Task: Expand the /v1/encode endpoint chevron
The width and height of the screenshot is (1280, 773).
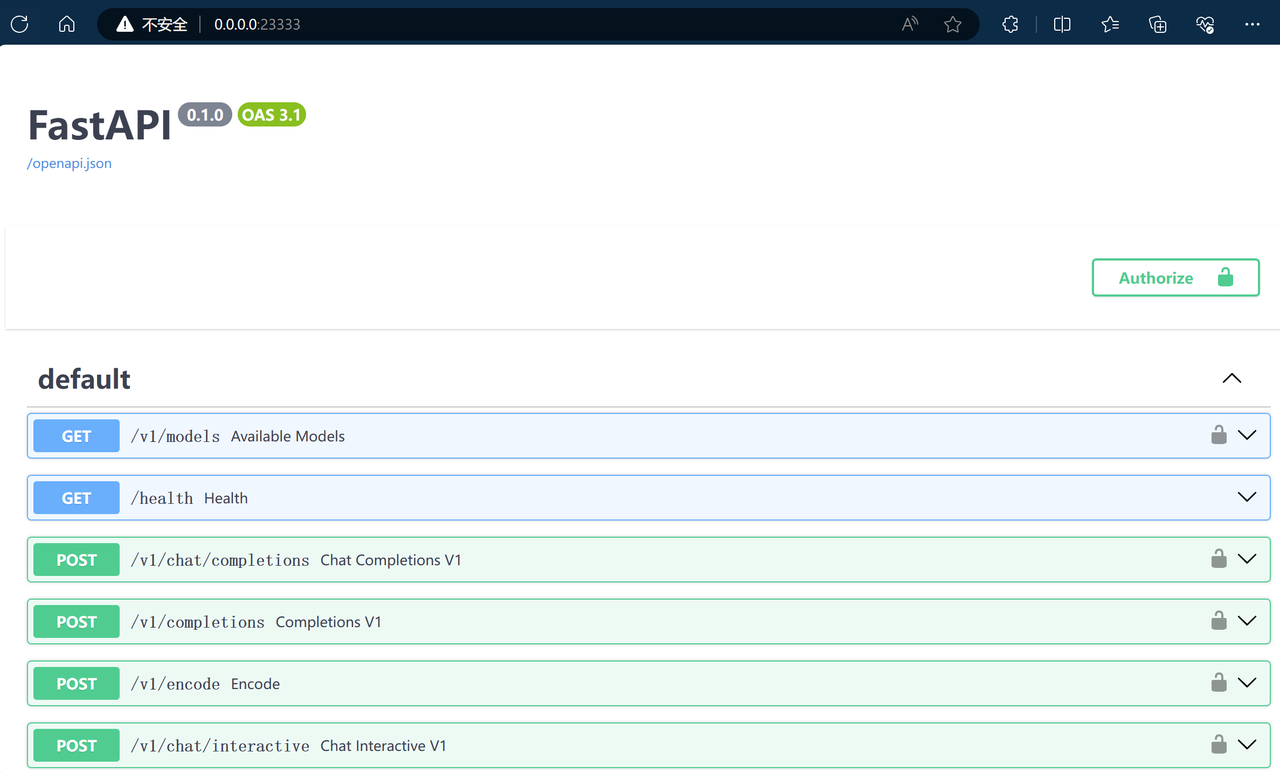Action: coord(1247,683)
